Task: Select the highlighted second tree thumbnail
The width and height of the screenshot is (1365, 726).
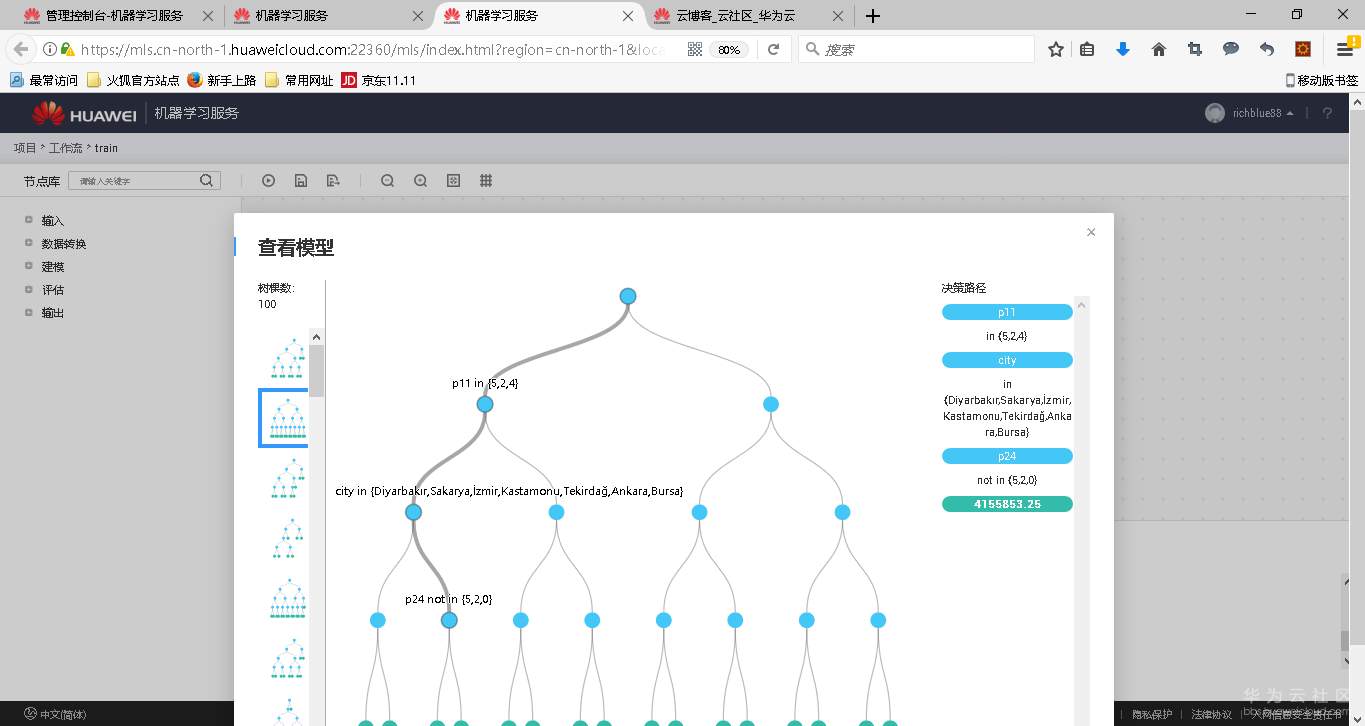Action: [x=284, y=418]
